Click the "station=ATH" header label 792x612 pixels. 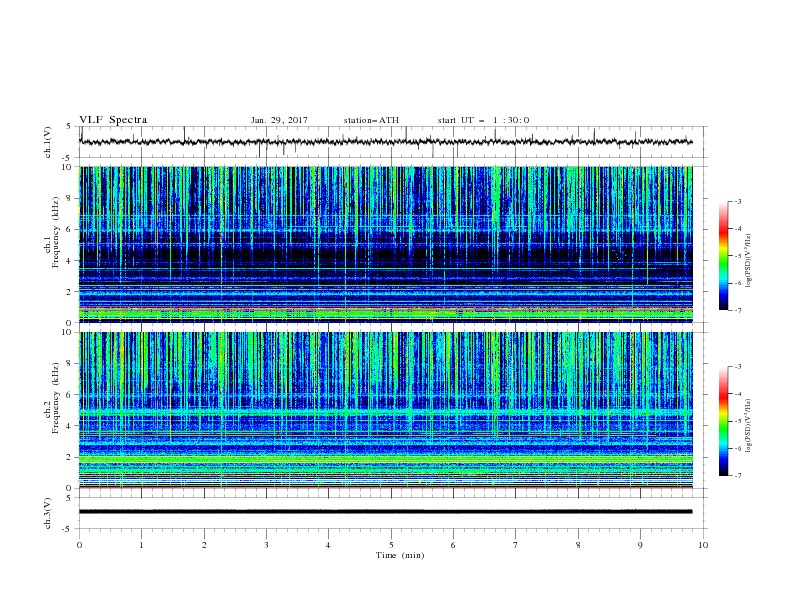tap(371, 120)
